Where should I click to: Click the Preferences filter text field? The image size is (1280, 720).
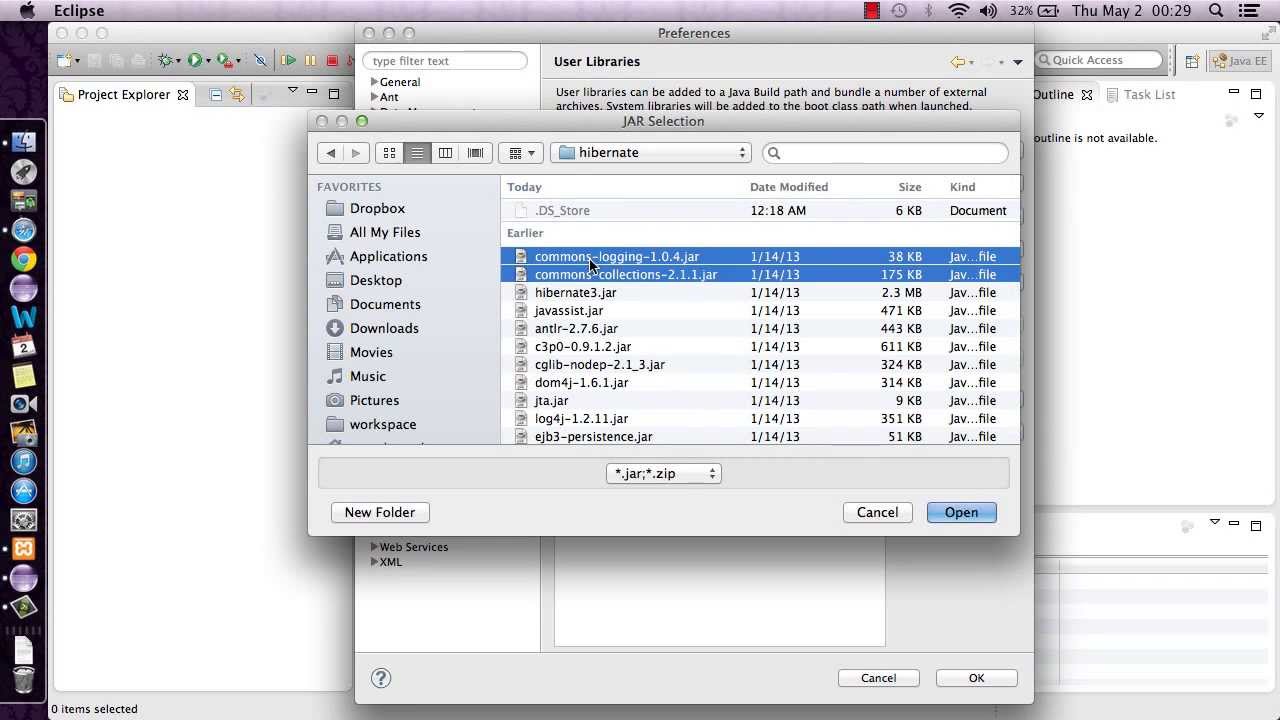click(445, 61)
